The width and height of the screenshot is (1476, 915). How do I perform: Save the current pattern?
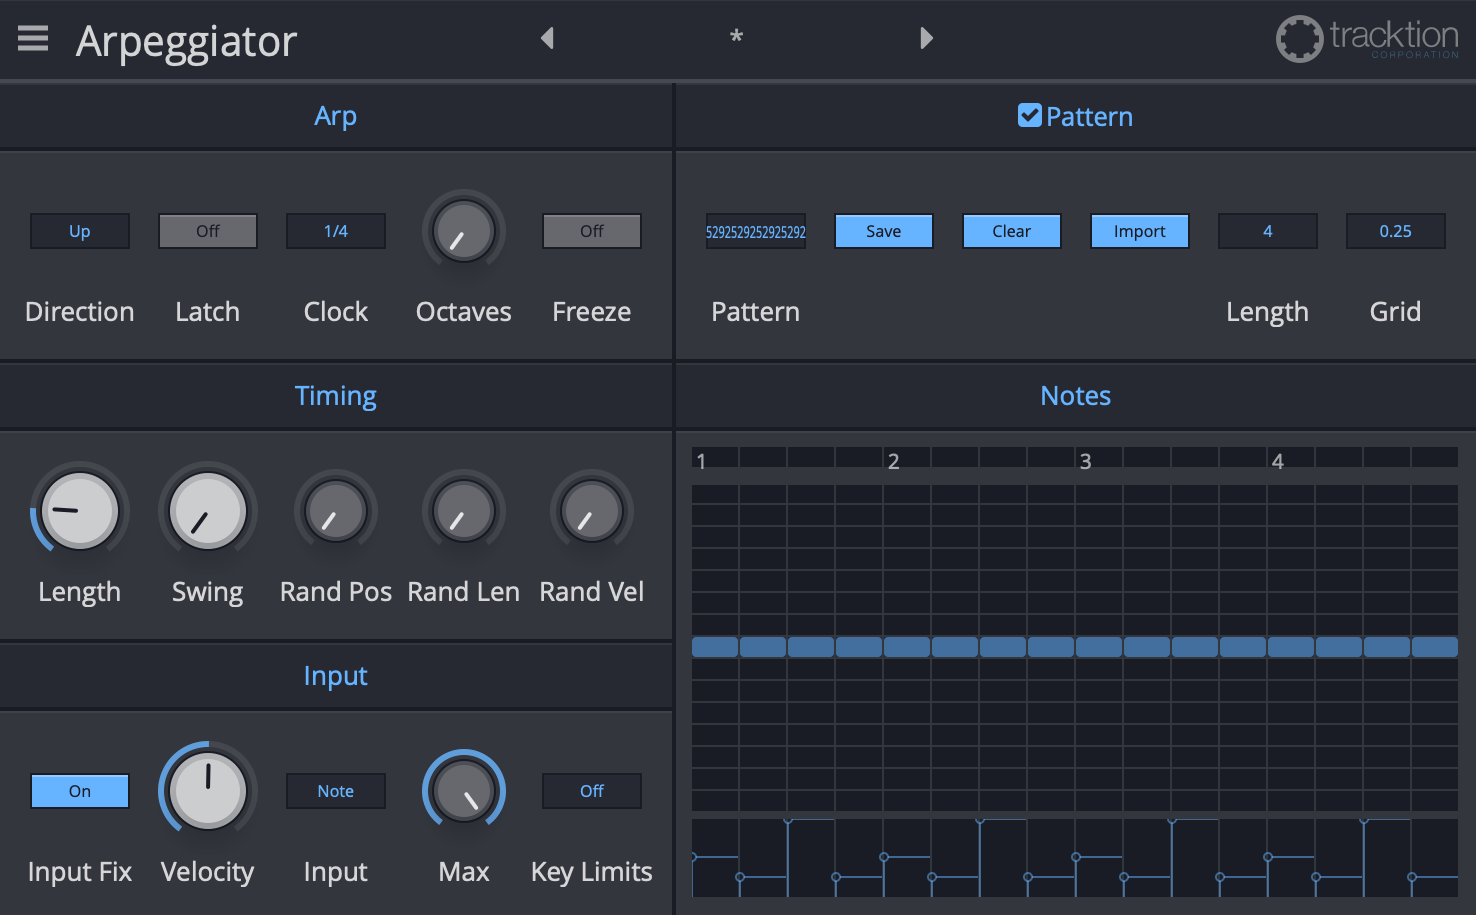(x=883, y=230)
